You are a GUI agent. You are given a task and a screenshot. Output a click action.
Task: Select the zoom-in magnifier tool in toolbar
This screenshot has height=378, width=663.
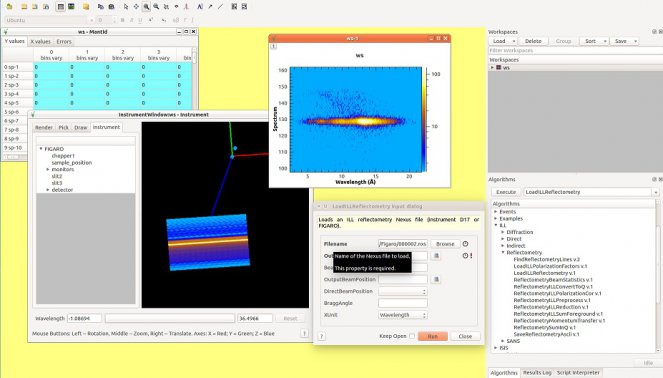click(146, 7)
